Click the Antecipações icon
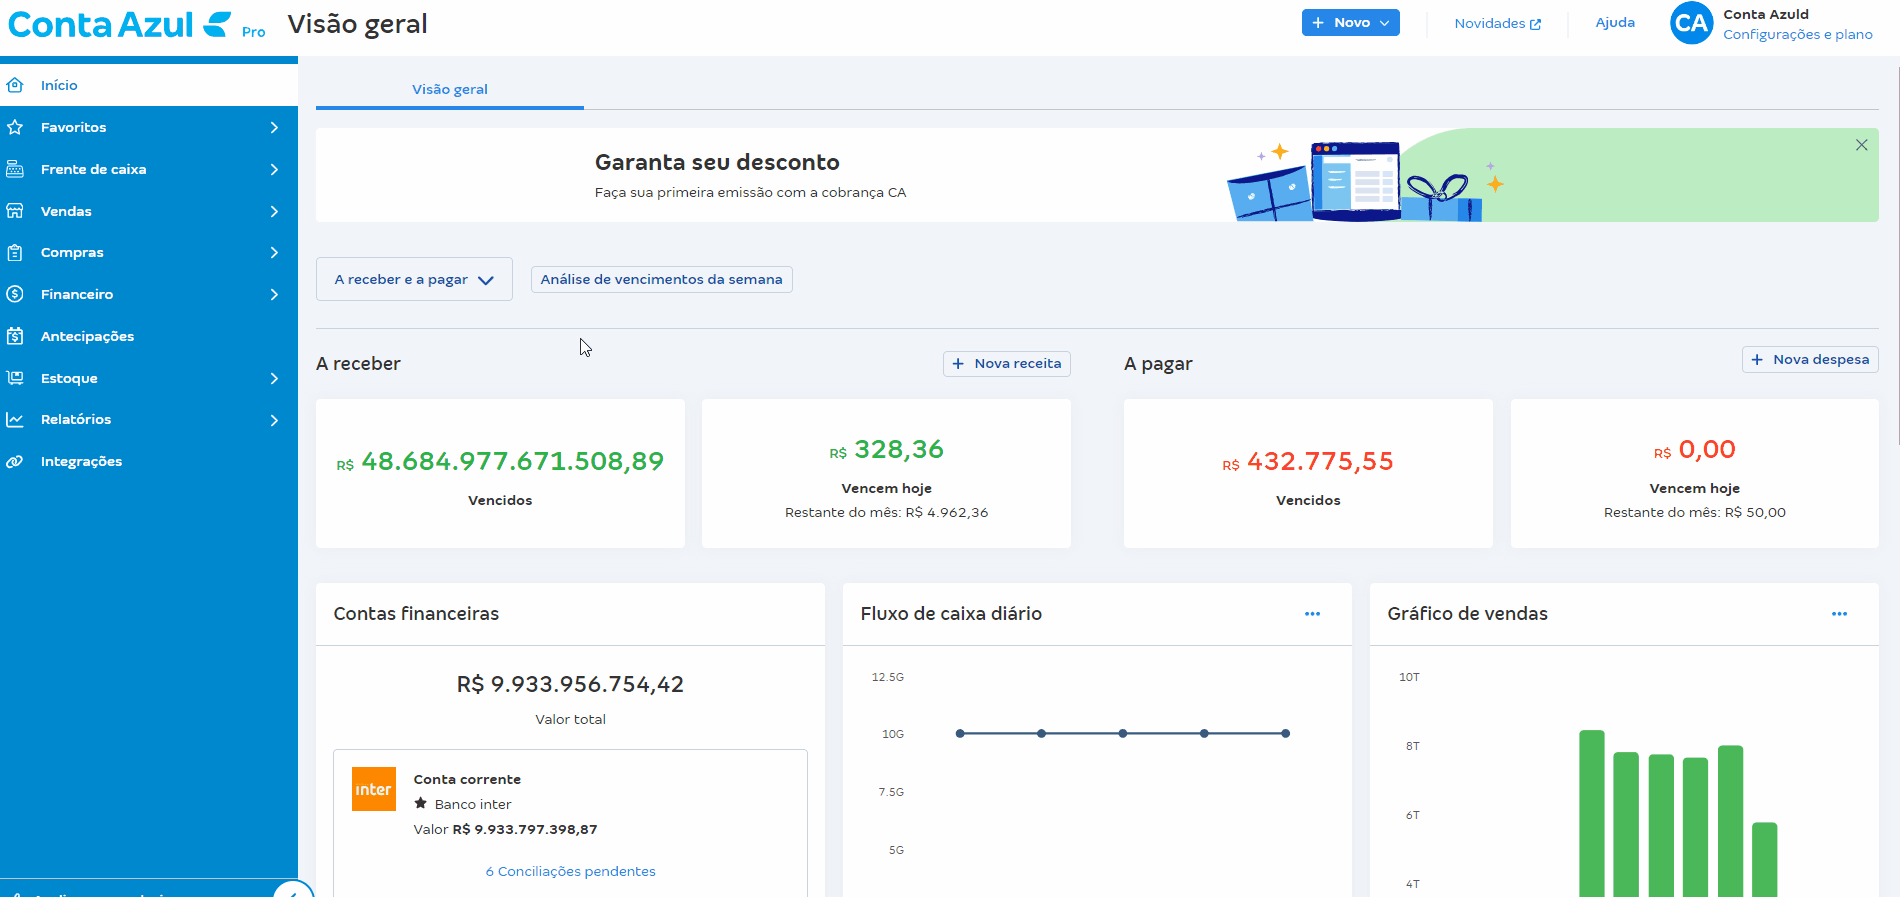 click(x=15, y=336)
